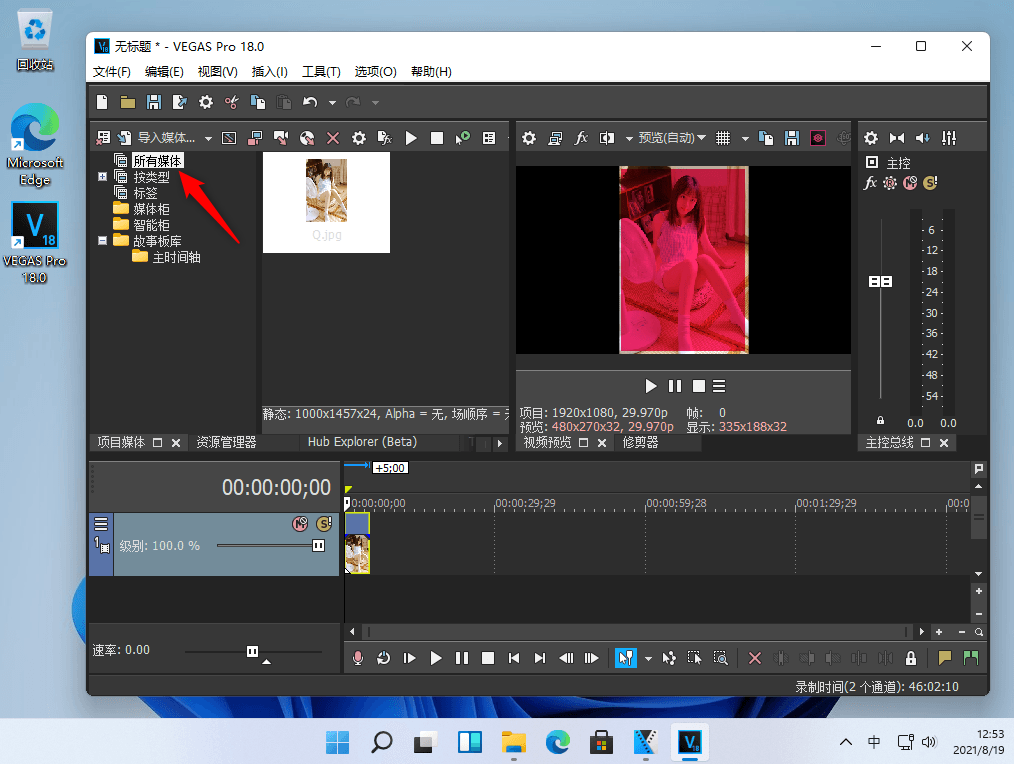Image resolution: width=1014 pixels, height=764 pixels.
Task: Click the Cut scissors icon
Action: click(232, 102)
